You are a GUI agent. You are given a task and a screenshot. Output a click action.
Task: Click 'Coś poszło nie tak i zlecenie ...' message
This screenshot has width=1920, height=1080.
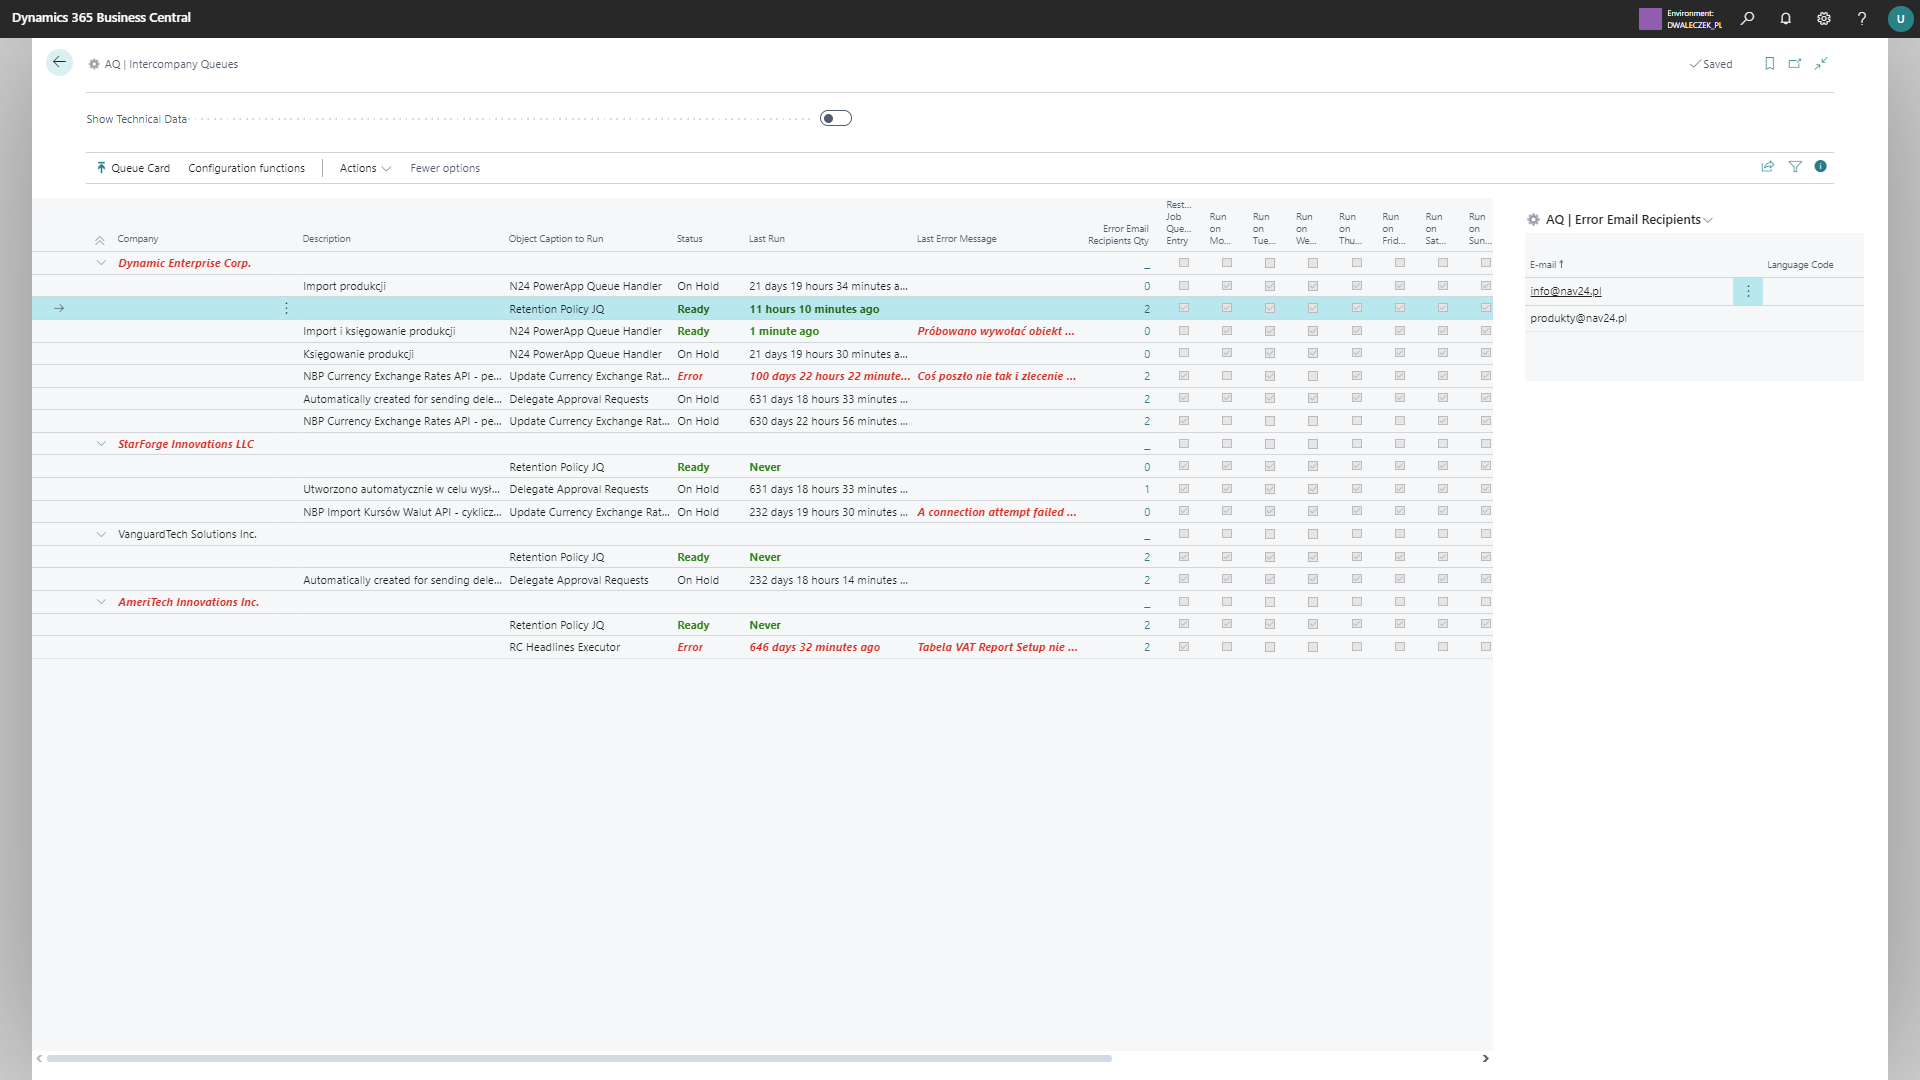coord(997,376)
